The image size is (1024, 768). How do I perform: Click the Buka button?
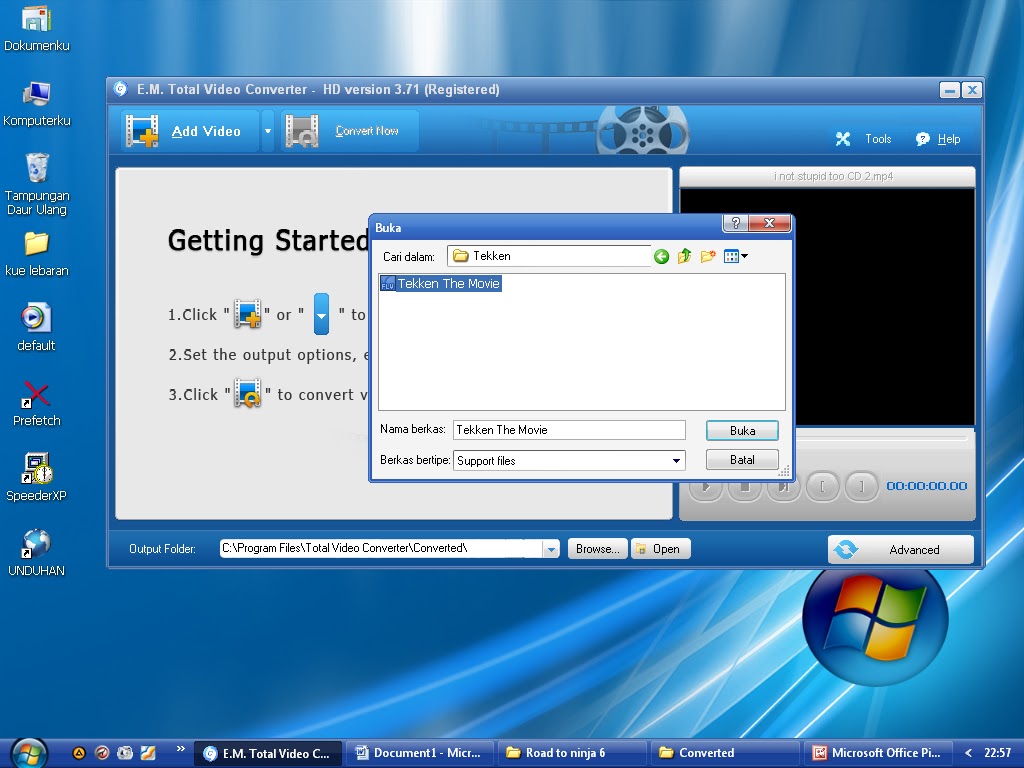click(742, 430)
